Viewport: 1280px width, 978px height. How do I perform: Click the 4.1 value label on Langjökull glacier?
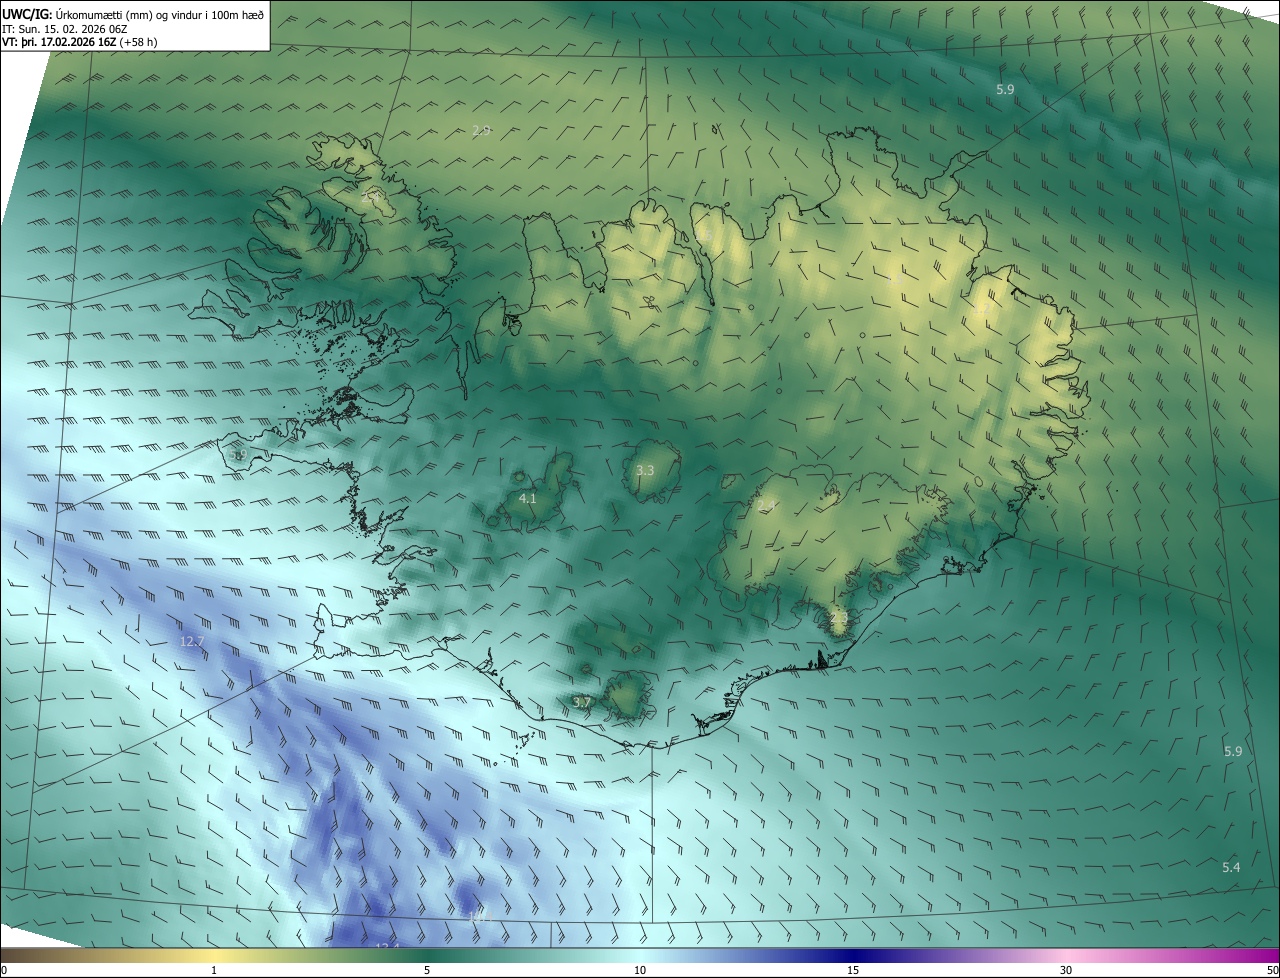528,498
